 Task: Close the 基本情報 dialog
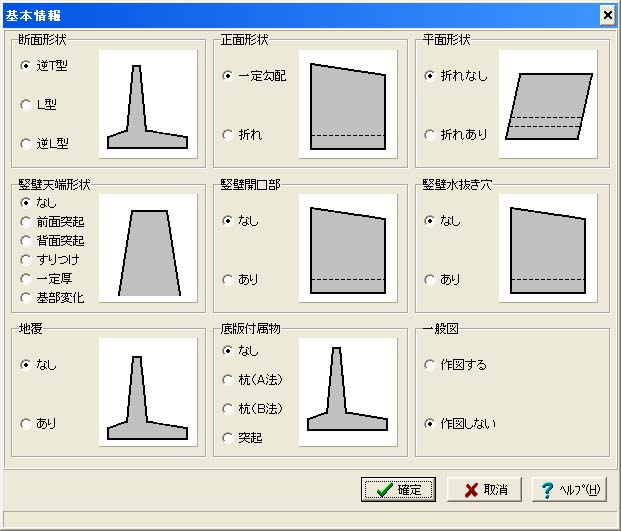point(608,15)
